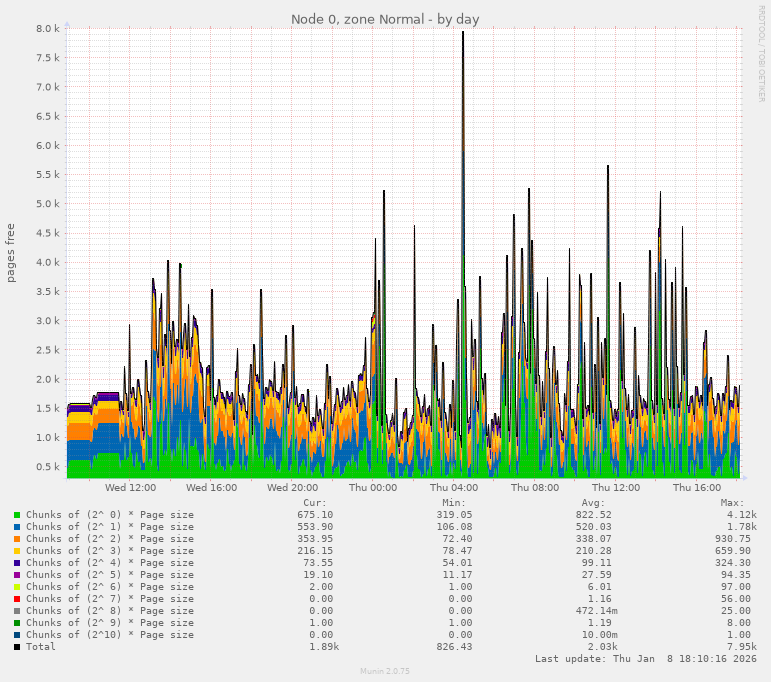Click the 'Cur:' column header in the legend
Screen dimensions: 771x682
314,503
